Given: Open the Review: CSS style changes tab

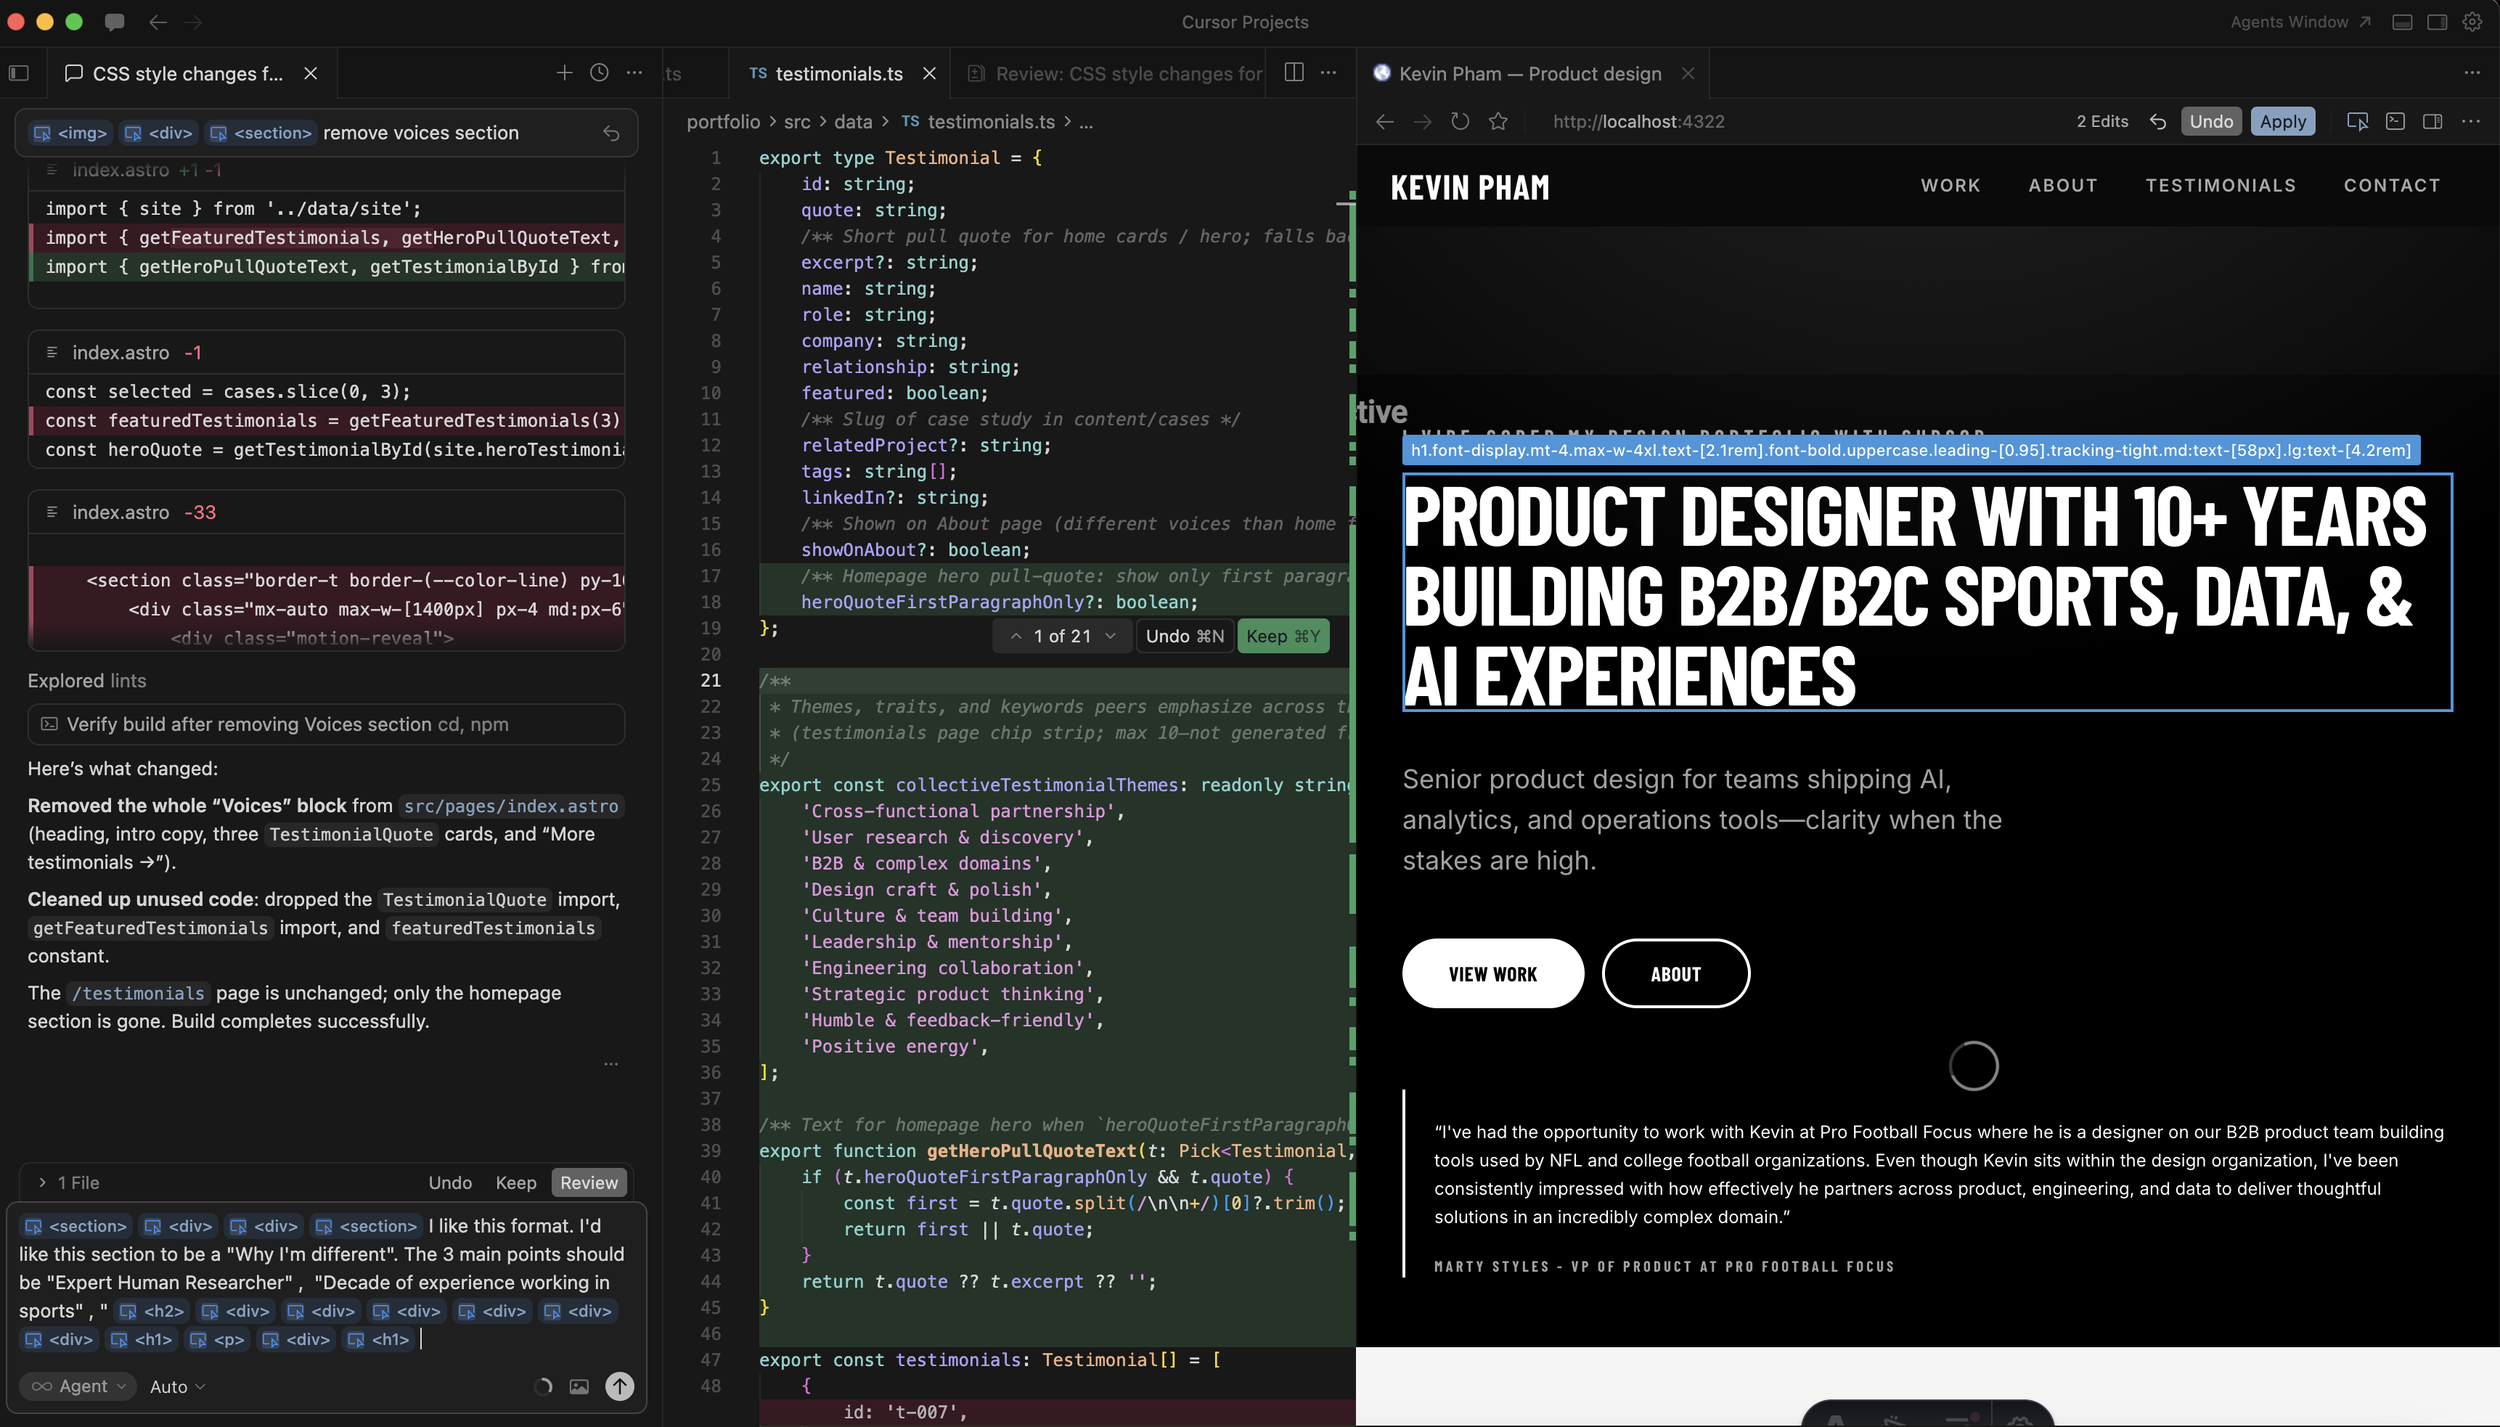Looking at the screenshot, I should click(1115, 74).
